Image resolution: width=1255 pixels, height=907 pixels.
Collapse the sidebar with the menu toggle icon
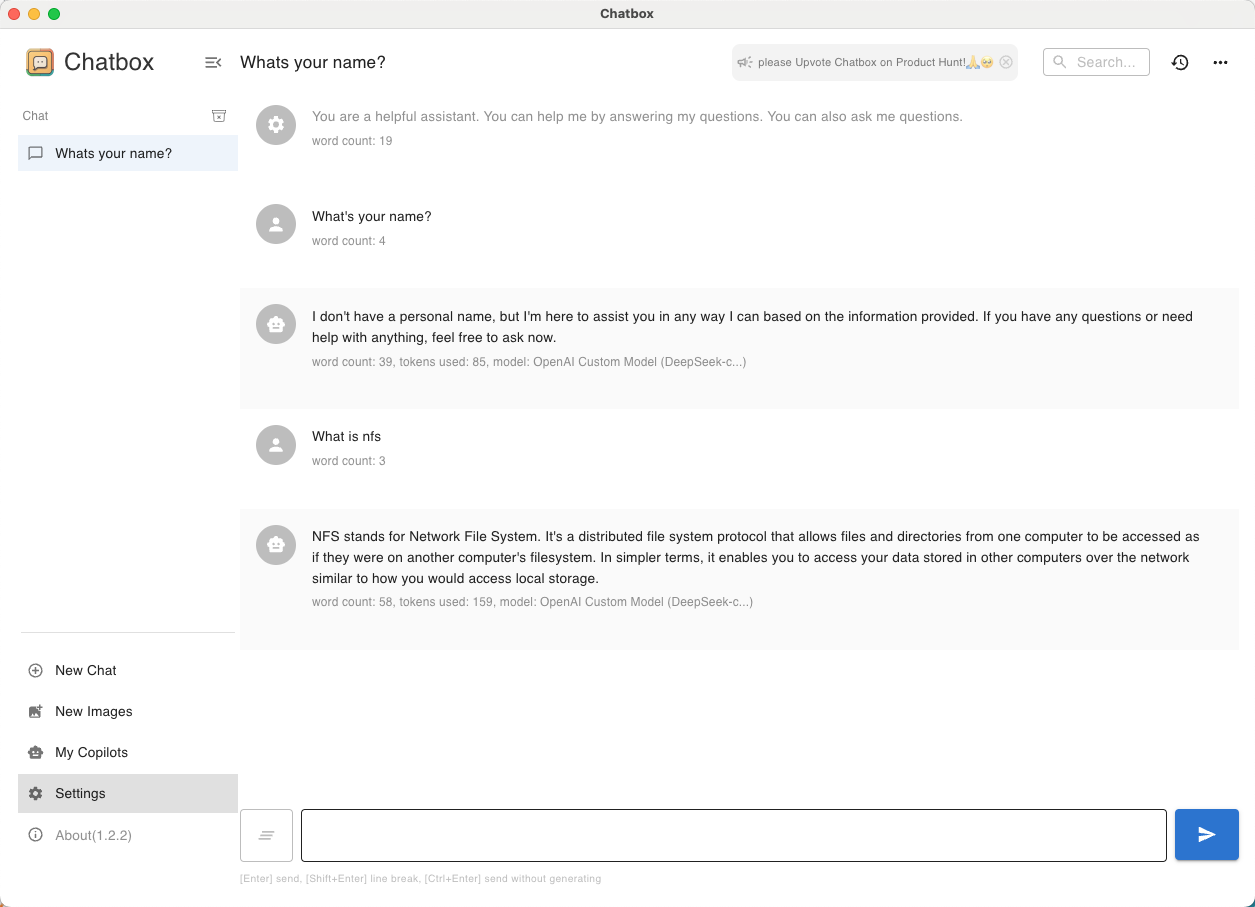[x=212, y=62]
